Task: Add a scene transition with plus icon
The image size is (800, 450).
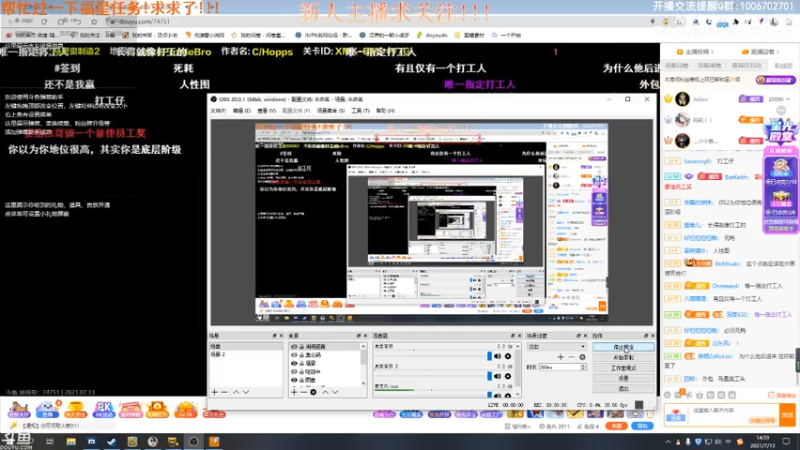Action: 561,357
